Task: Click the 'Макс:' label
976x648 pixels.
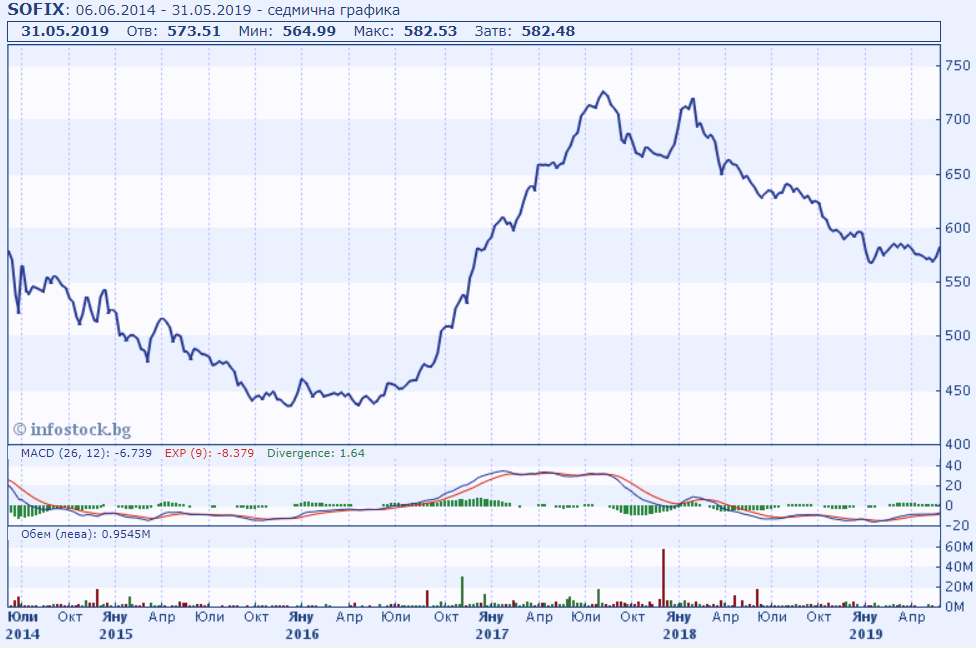Action: (x=373, y=31)
